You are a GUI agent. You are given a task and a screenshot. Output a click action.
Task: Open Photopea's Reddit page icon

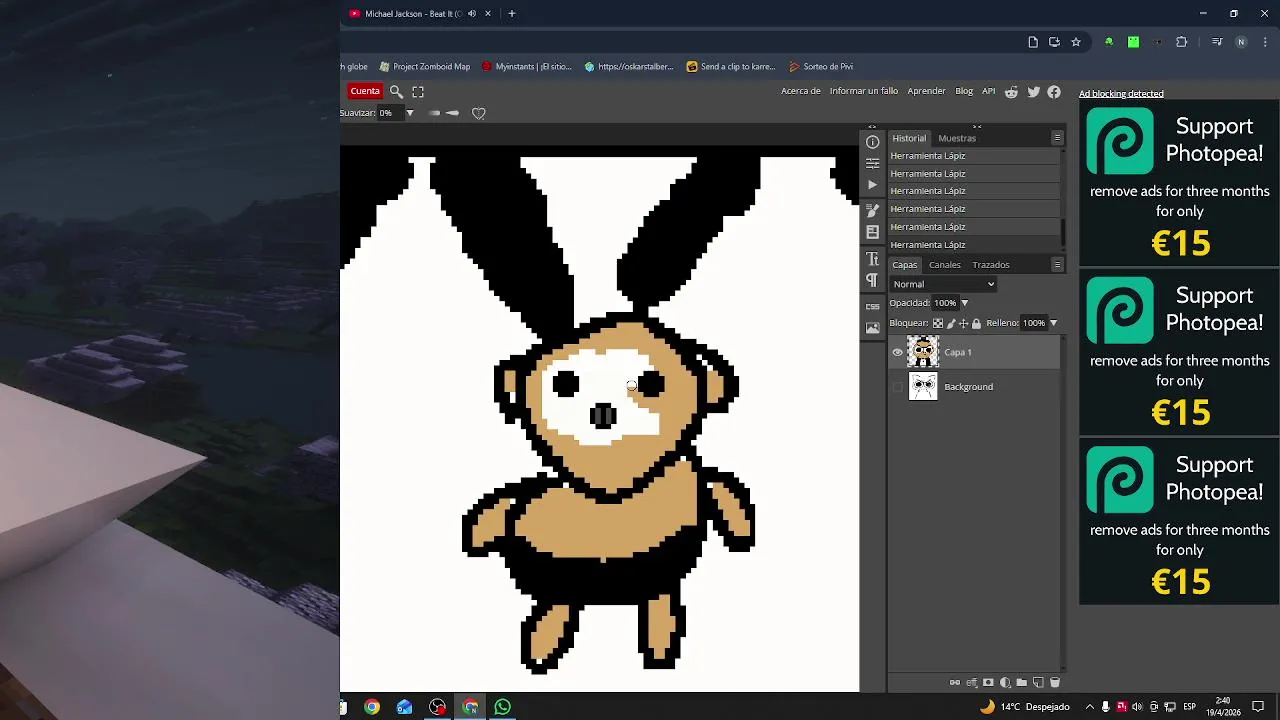[1011, 91]
